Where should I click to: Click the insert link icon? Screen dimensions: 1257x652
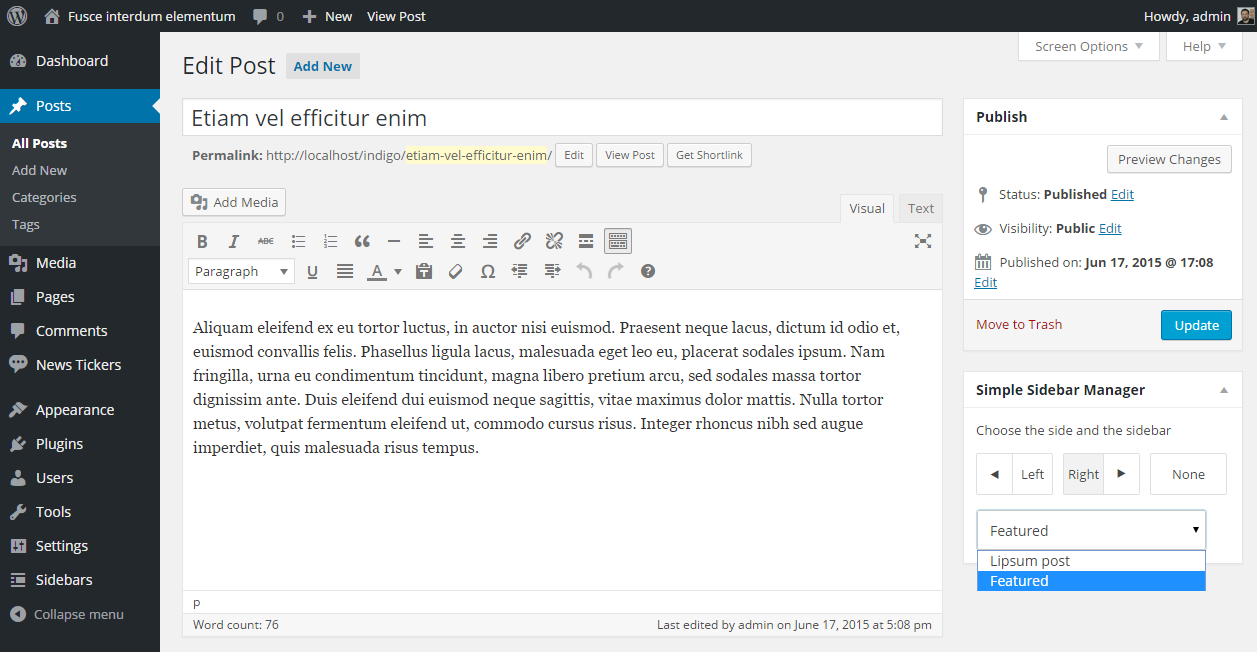pyautogui.click(x=522, y=241)
